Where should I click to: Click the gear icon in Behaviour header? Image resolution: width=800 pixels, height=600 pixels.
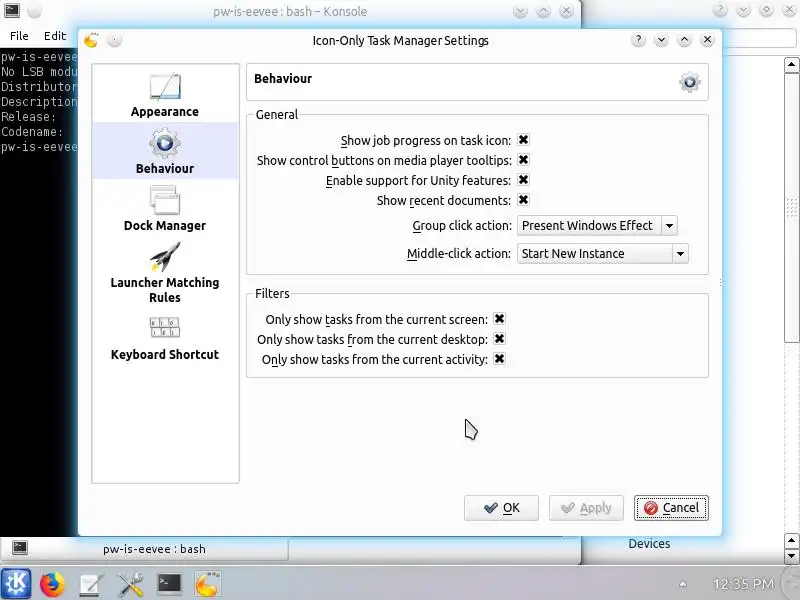689,82
